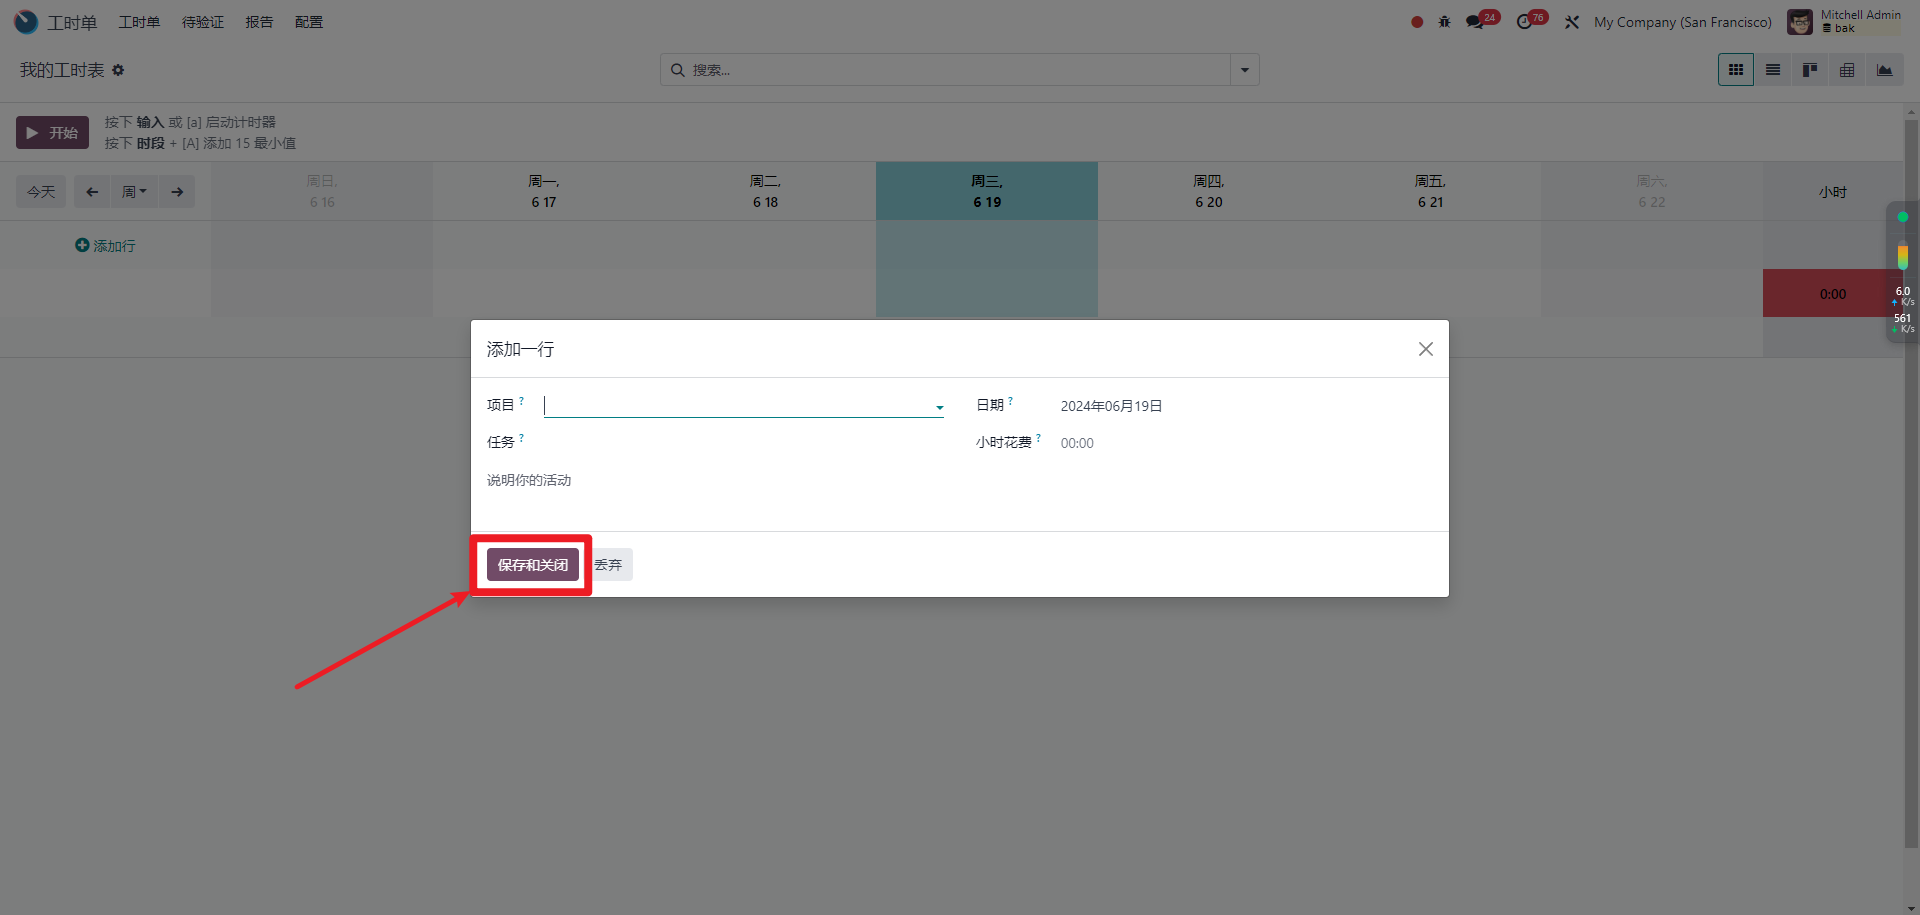Open the conversations icon with 24 badge
This screenshot has height=915, width=1920.
tap(1475, 22)
